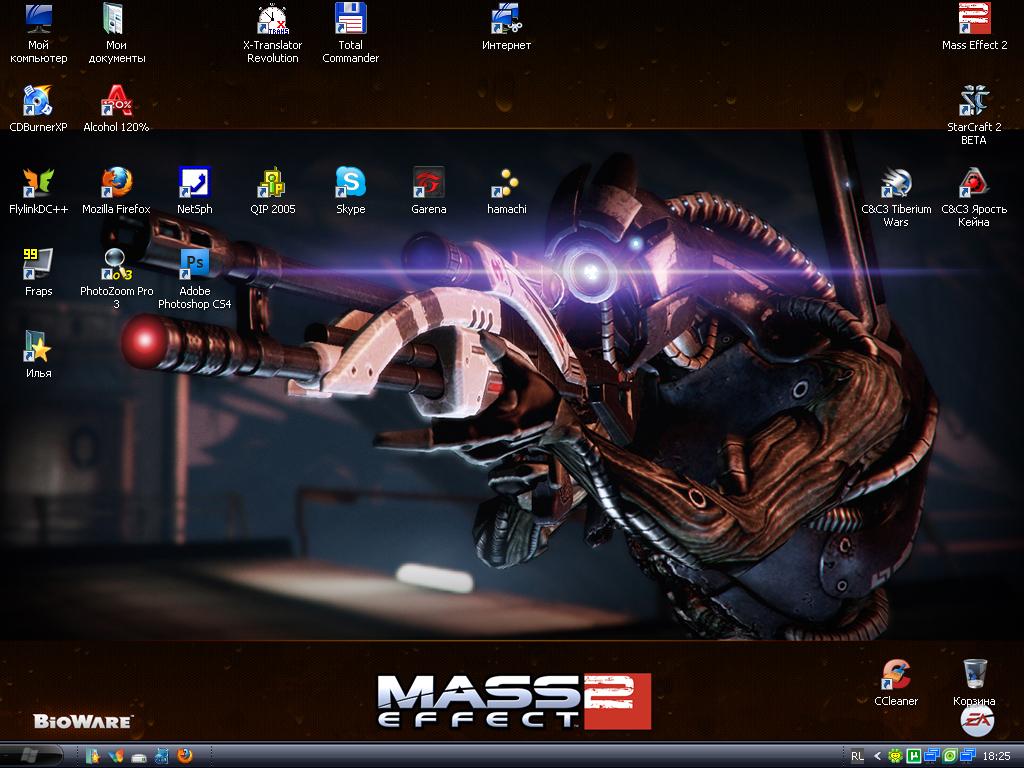The image size is (1024, 768).
Task: Select the hamachi desktop shortcut
Action: coord(506,191)
